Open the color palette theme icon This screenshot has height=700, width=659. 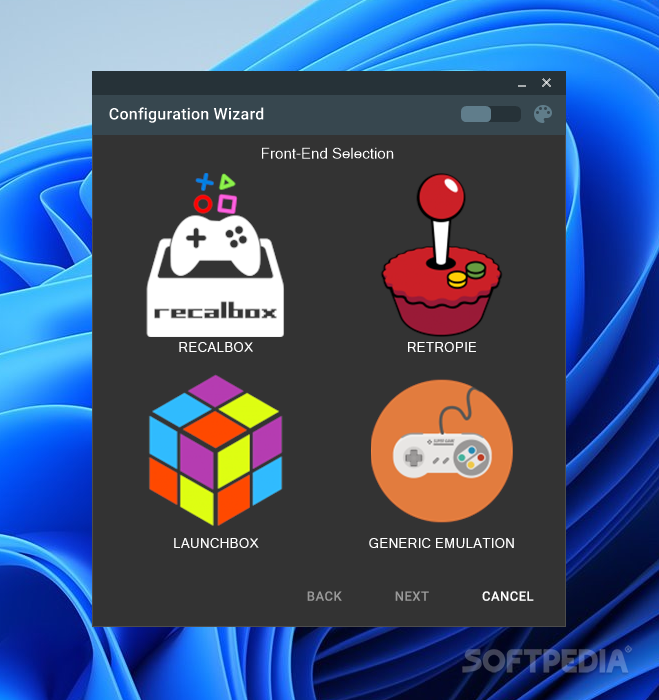click(542, 114)
